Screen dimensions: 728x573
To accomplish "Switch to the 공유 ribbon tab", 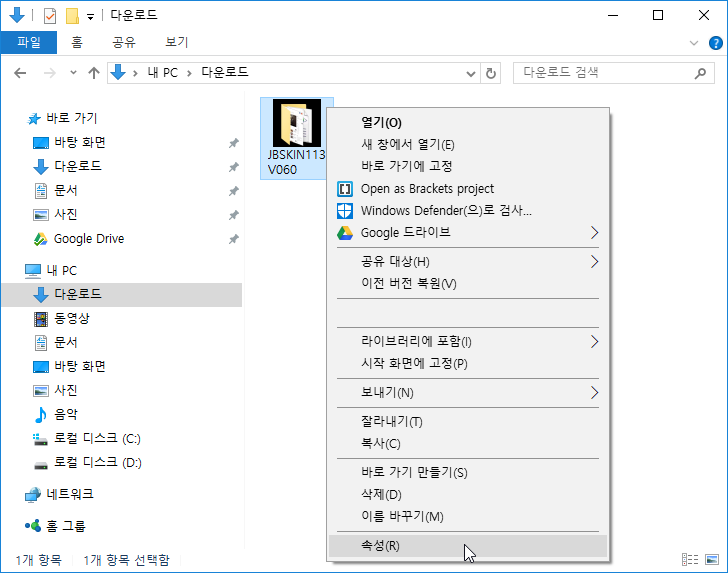I will tap(124, 42).
